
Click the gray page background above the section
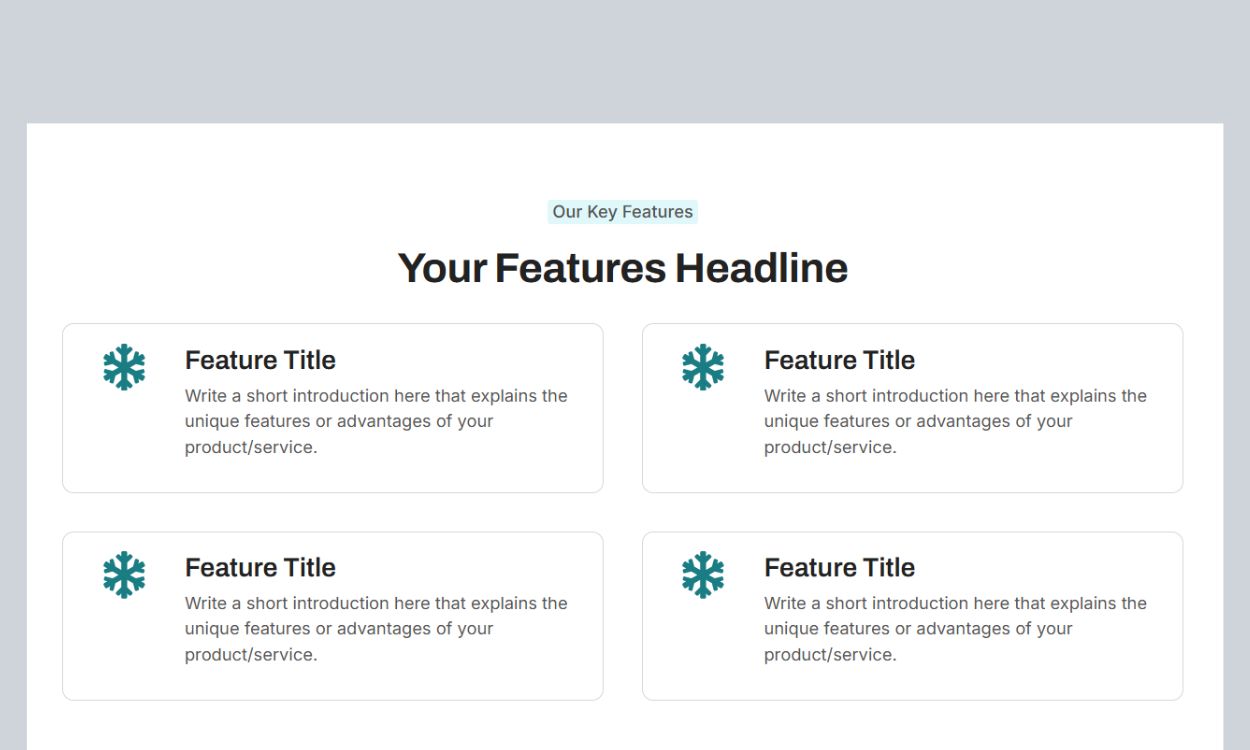click(624, 60)
